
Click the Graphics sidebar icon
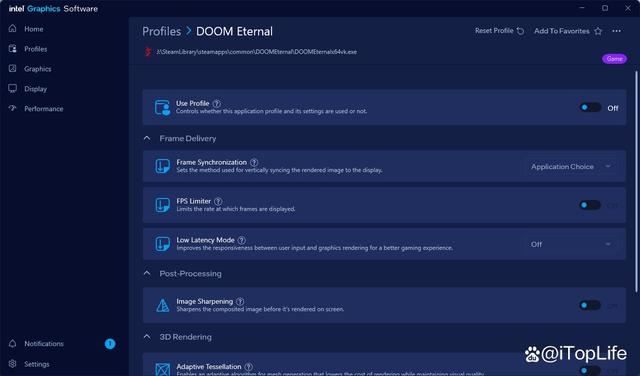[13, 69]
